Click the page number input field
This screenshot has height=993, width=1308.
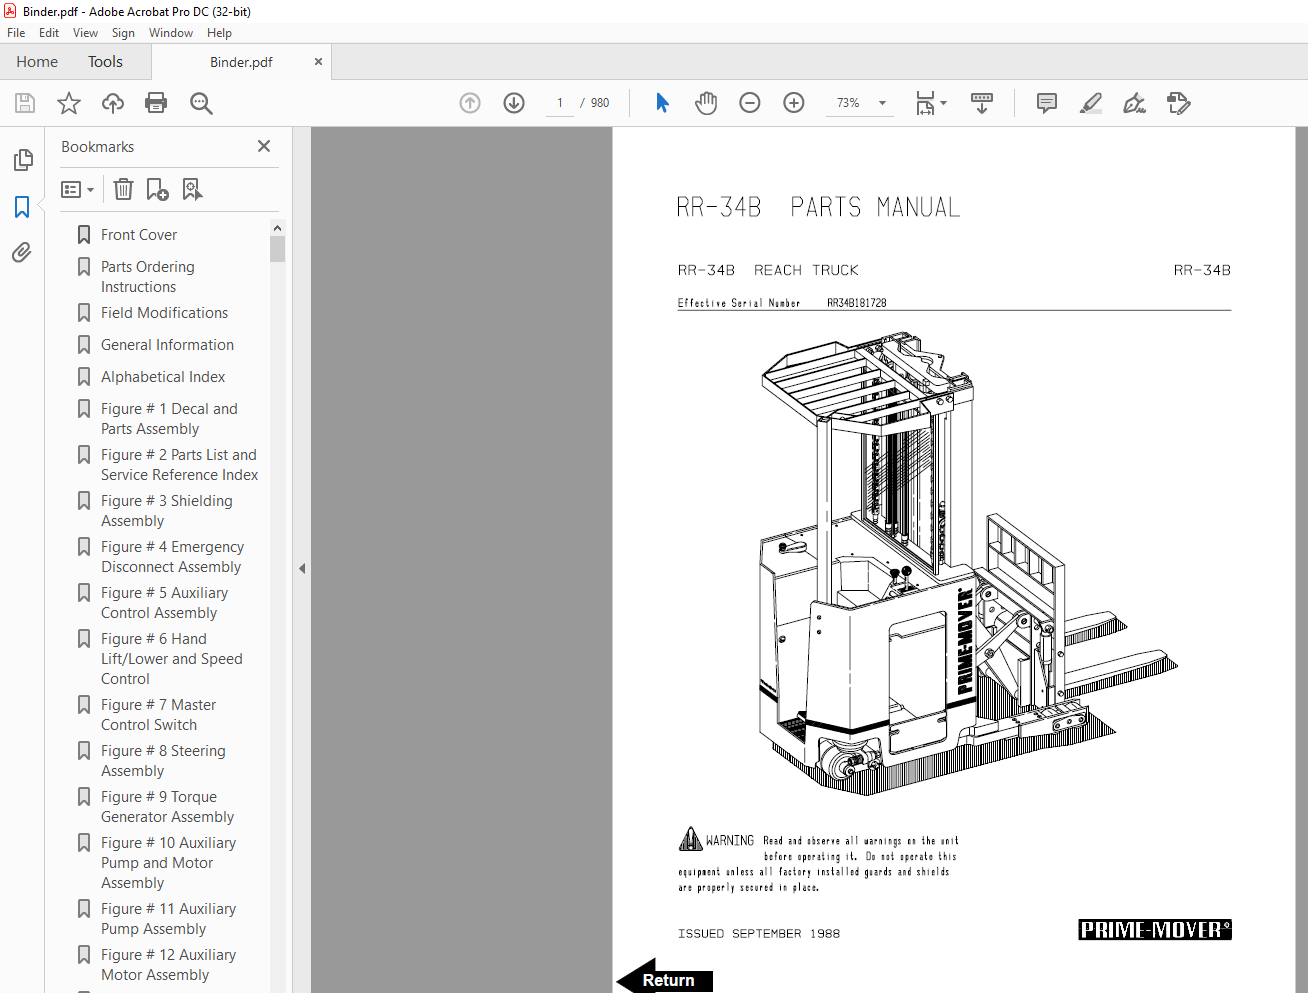pos(560,103)
